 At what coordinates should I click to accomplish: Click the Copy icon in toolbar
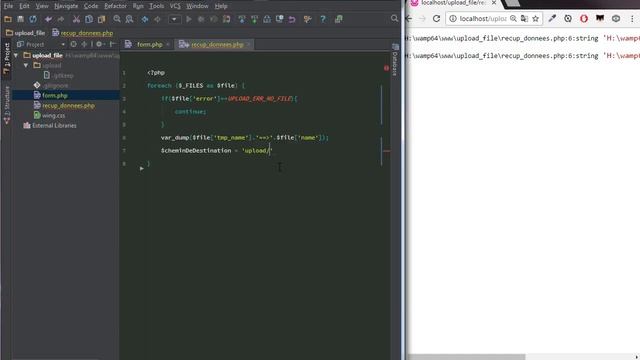(x=89, y=19)
